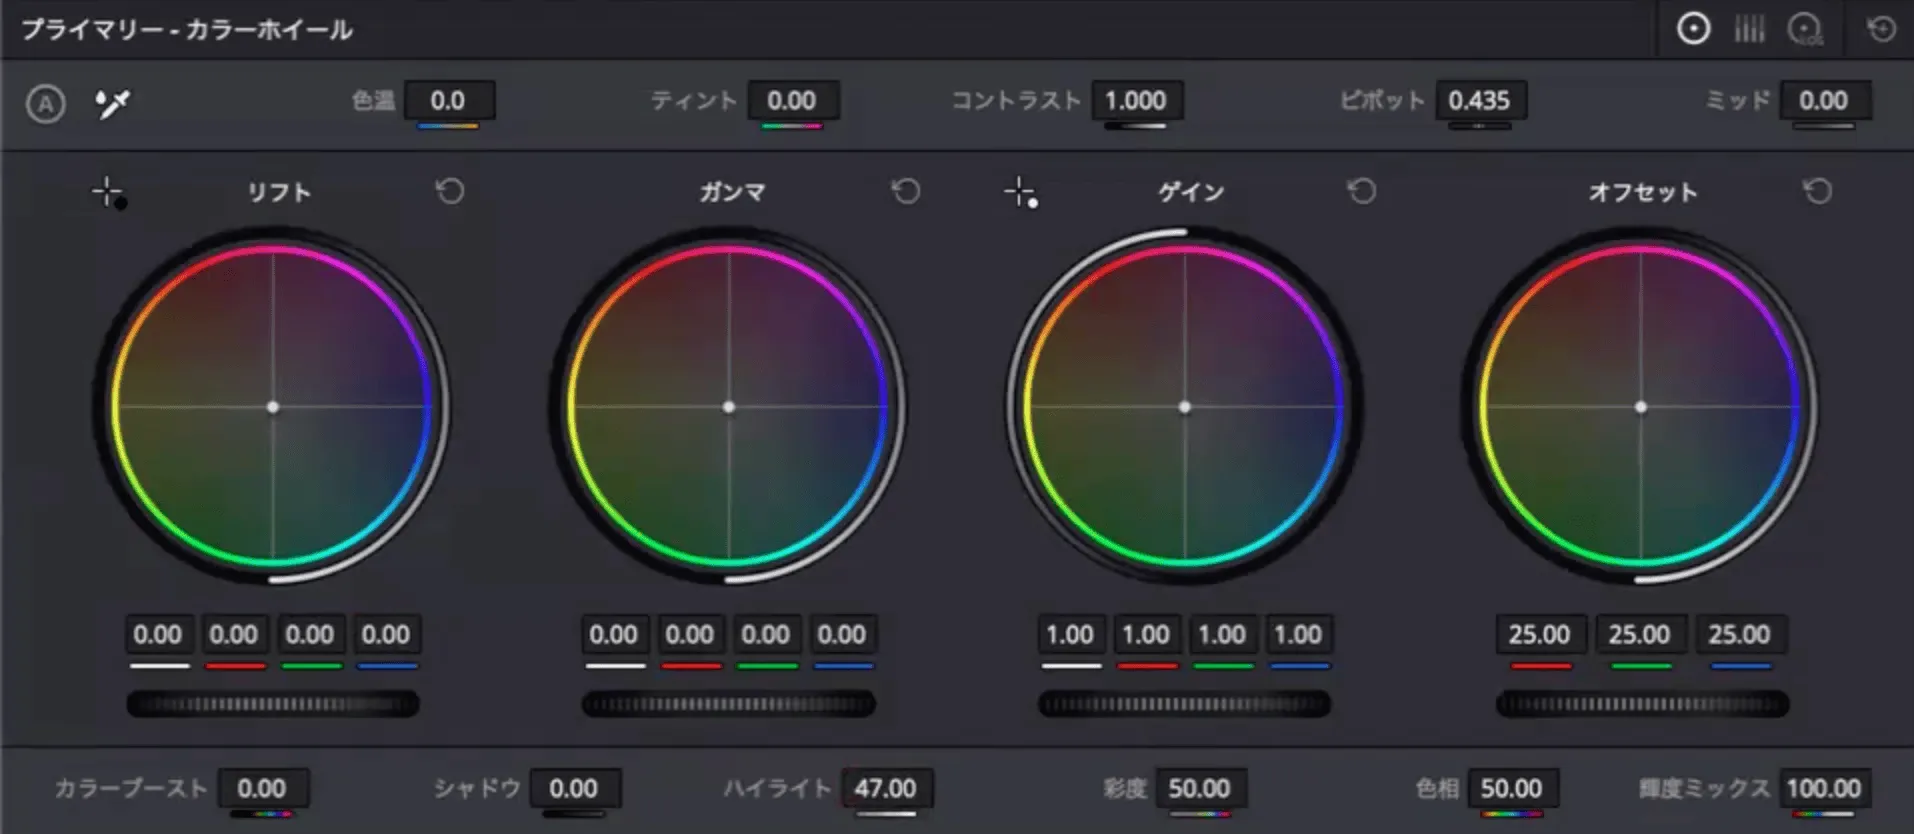Open the log wheels mode icon
This screenshot has width=1914, height=834.
[1806, 30]
